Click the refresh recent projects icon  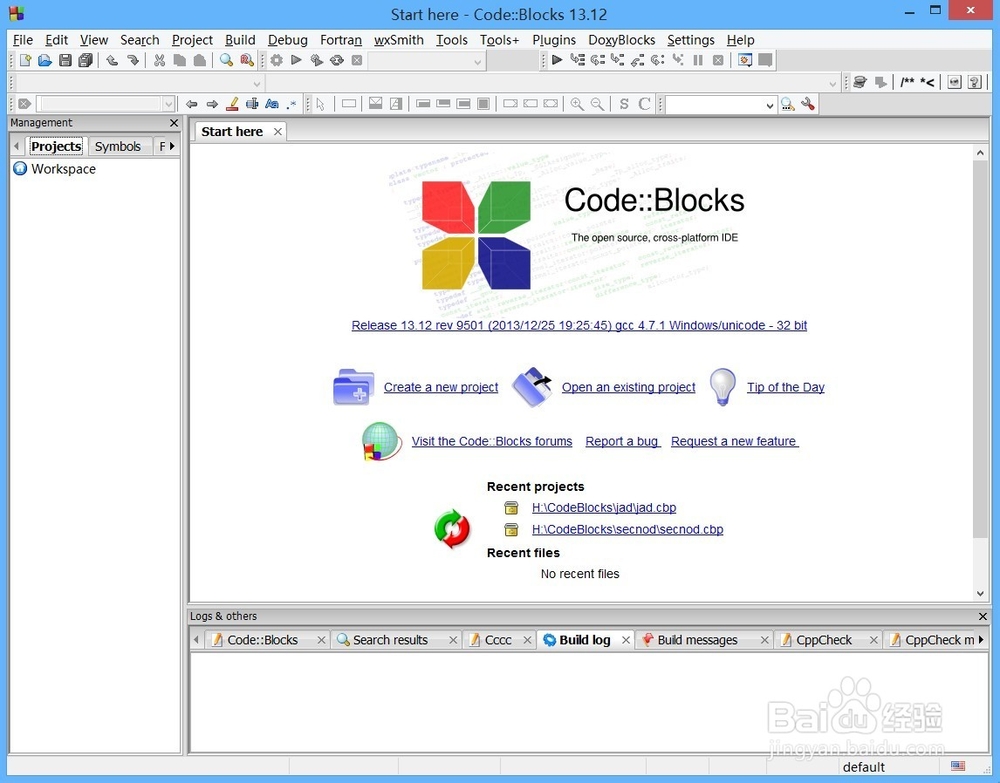[452, 529]
